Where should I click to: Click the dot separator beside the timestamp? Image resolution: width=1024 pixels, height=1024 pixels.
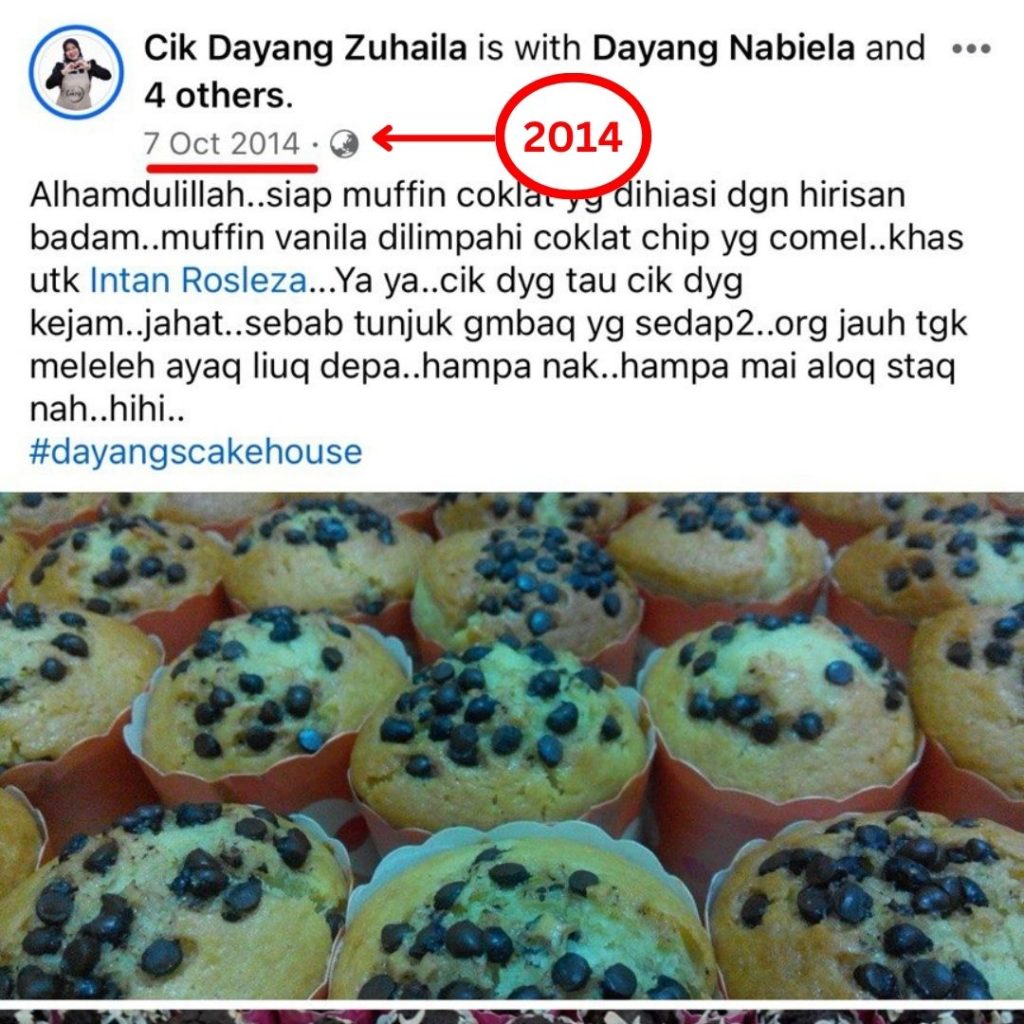[315, 144]
